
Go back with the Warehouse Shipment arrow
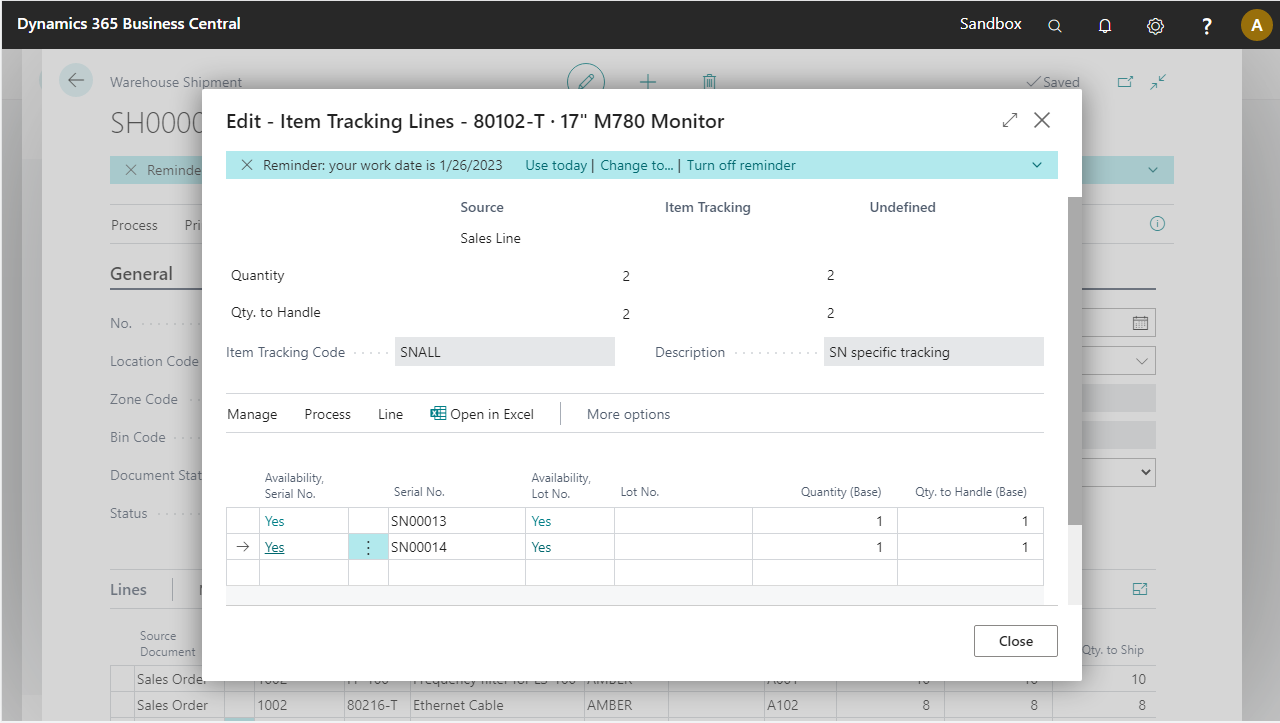(x=76, y=80)
